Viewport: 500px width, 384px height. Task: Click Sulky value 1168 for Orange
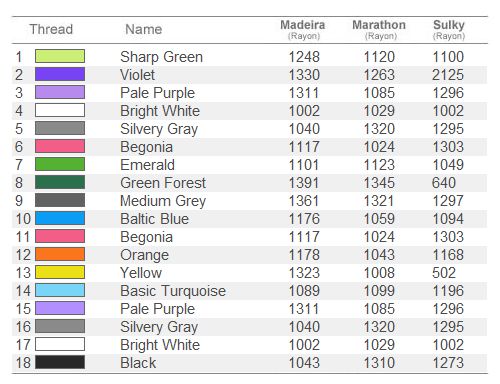pos(448,255)
